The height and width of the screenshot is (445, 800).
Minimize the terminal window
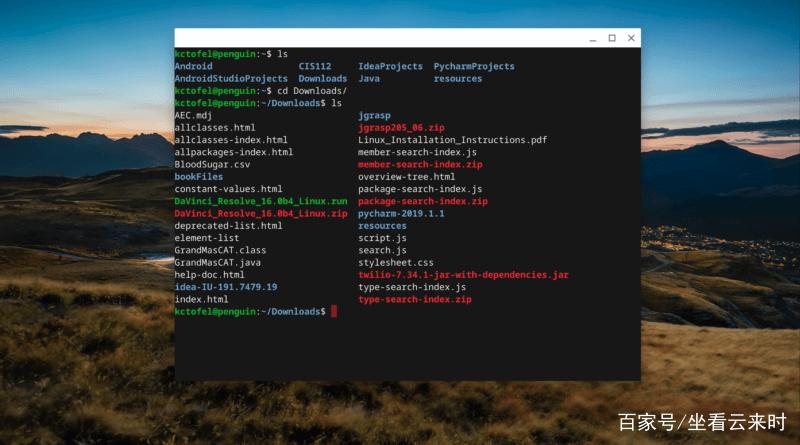tap(592, 38)
